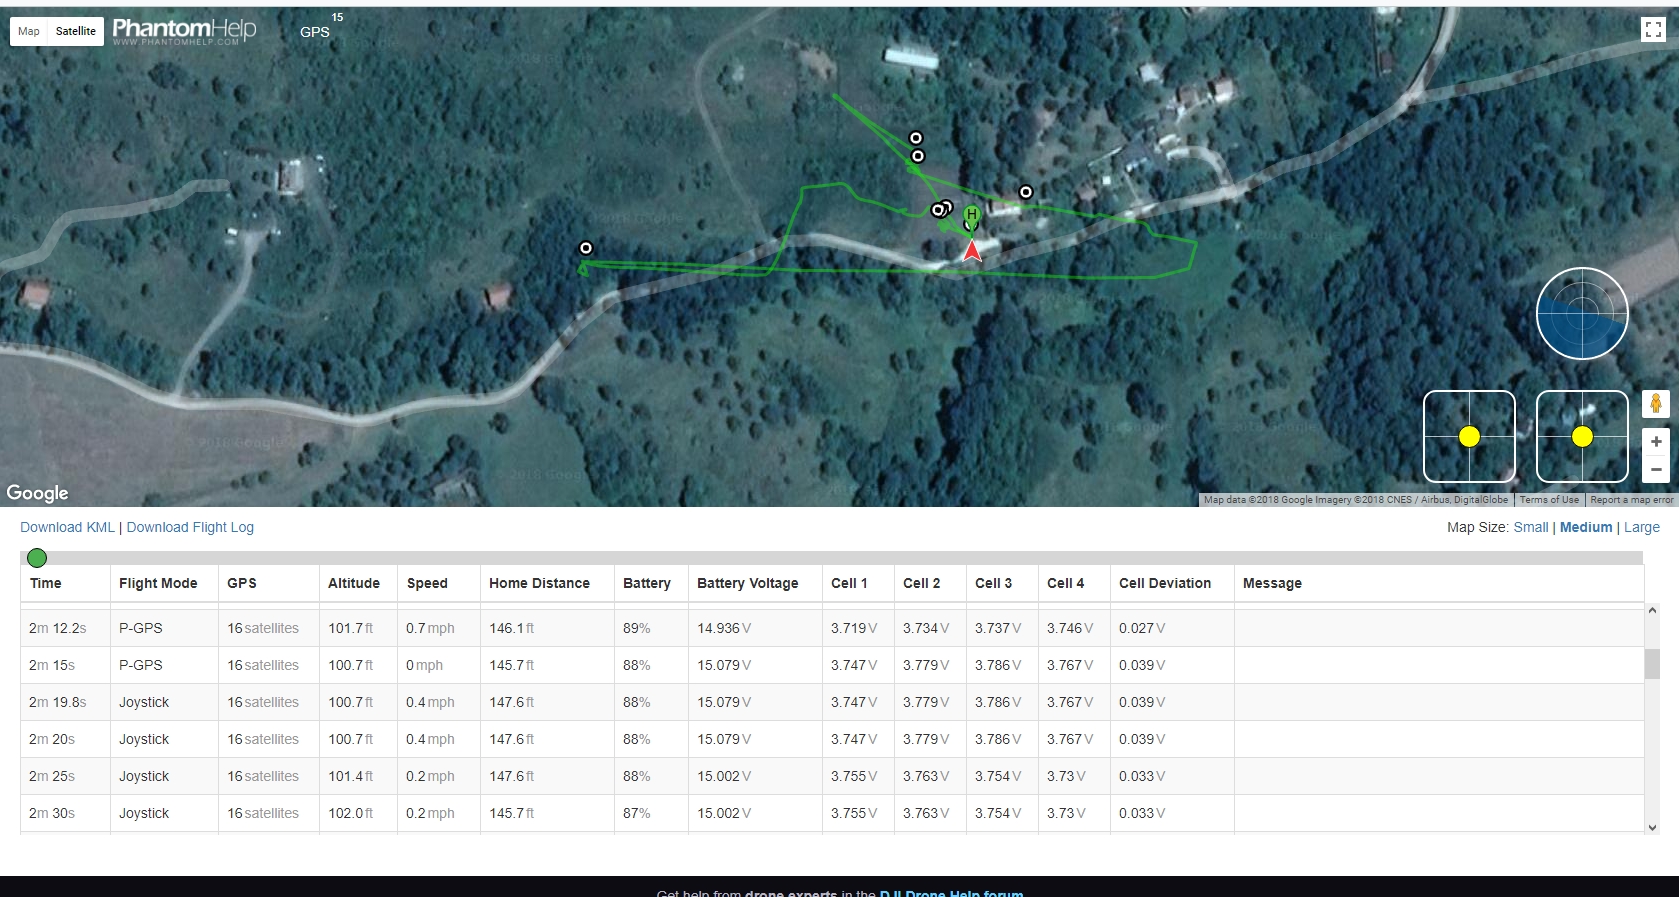The width and height of the screenshot is (1679, 897).
Task: Click the red drone position arrow
Action: 972,250
